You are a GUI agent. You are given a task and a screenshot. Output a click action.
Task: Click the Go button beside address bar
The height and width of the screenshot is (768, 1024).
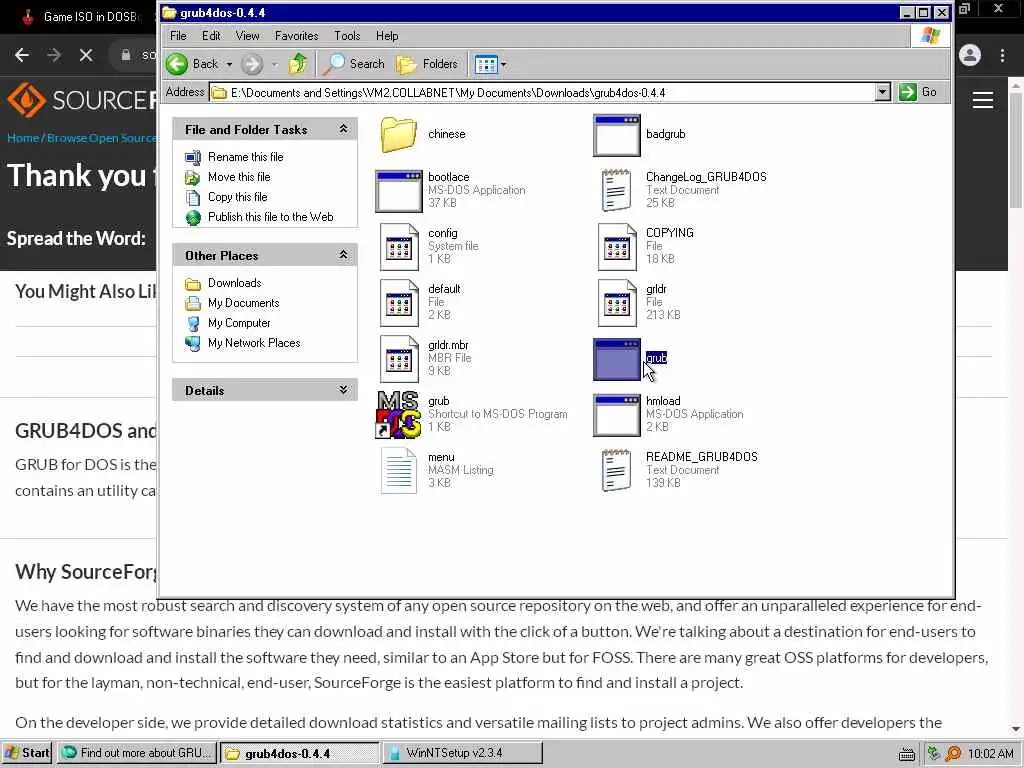[918, 92]
